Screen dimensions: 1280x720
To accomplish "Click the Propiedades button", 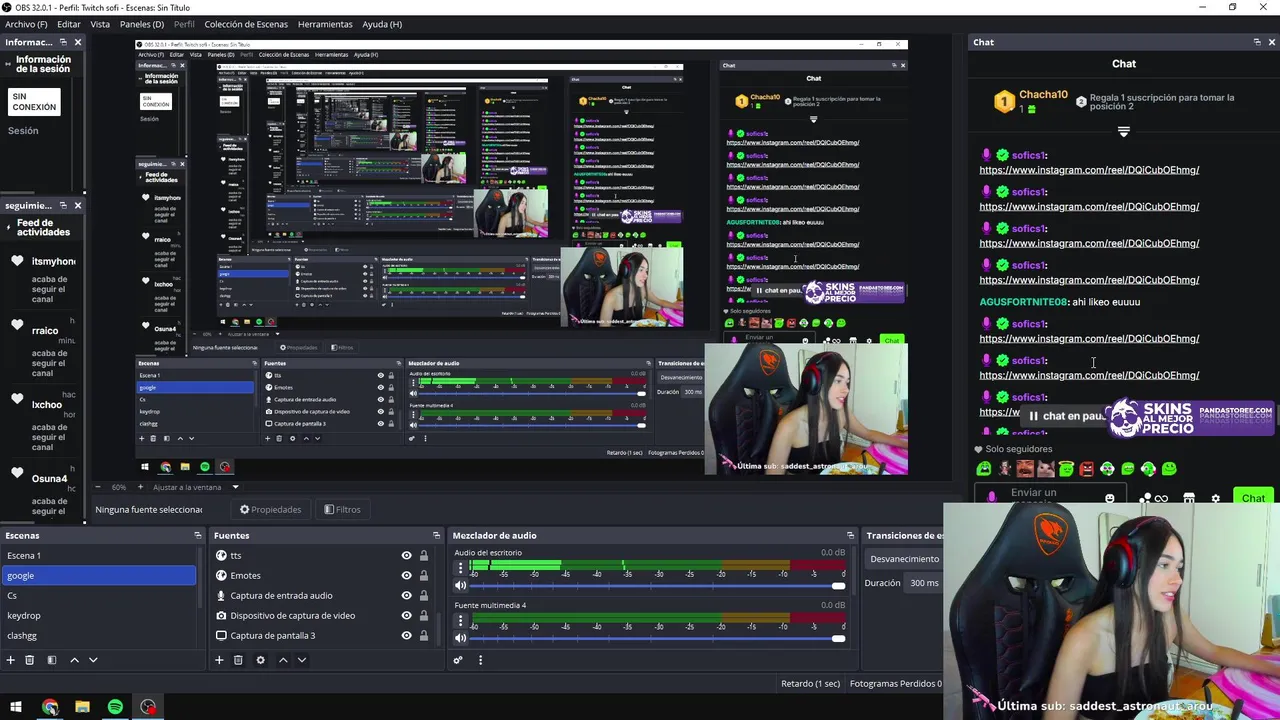I will coord(270,509).
